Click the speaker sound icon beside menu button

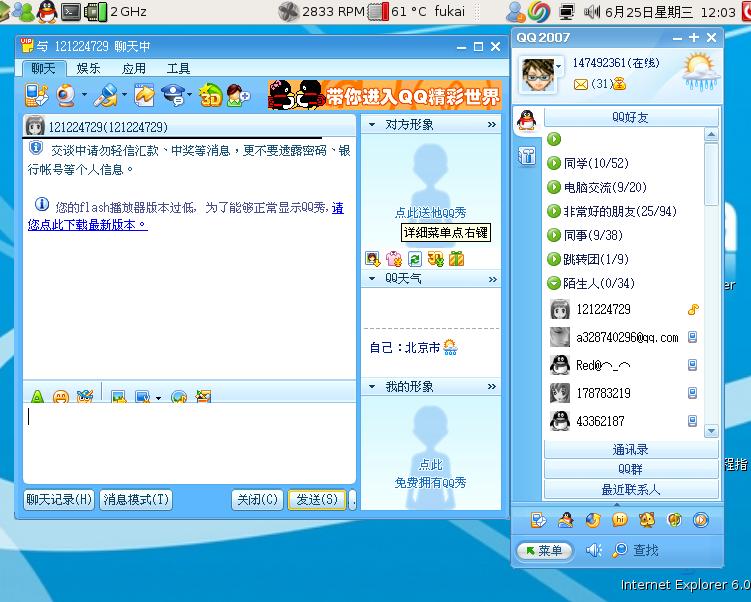click(593, 550)
